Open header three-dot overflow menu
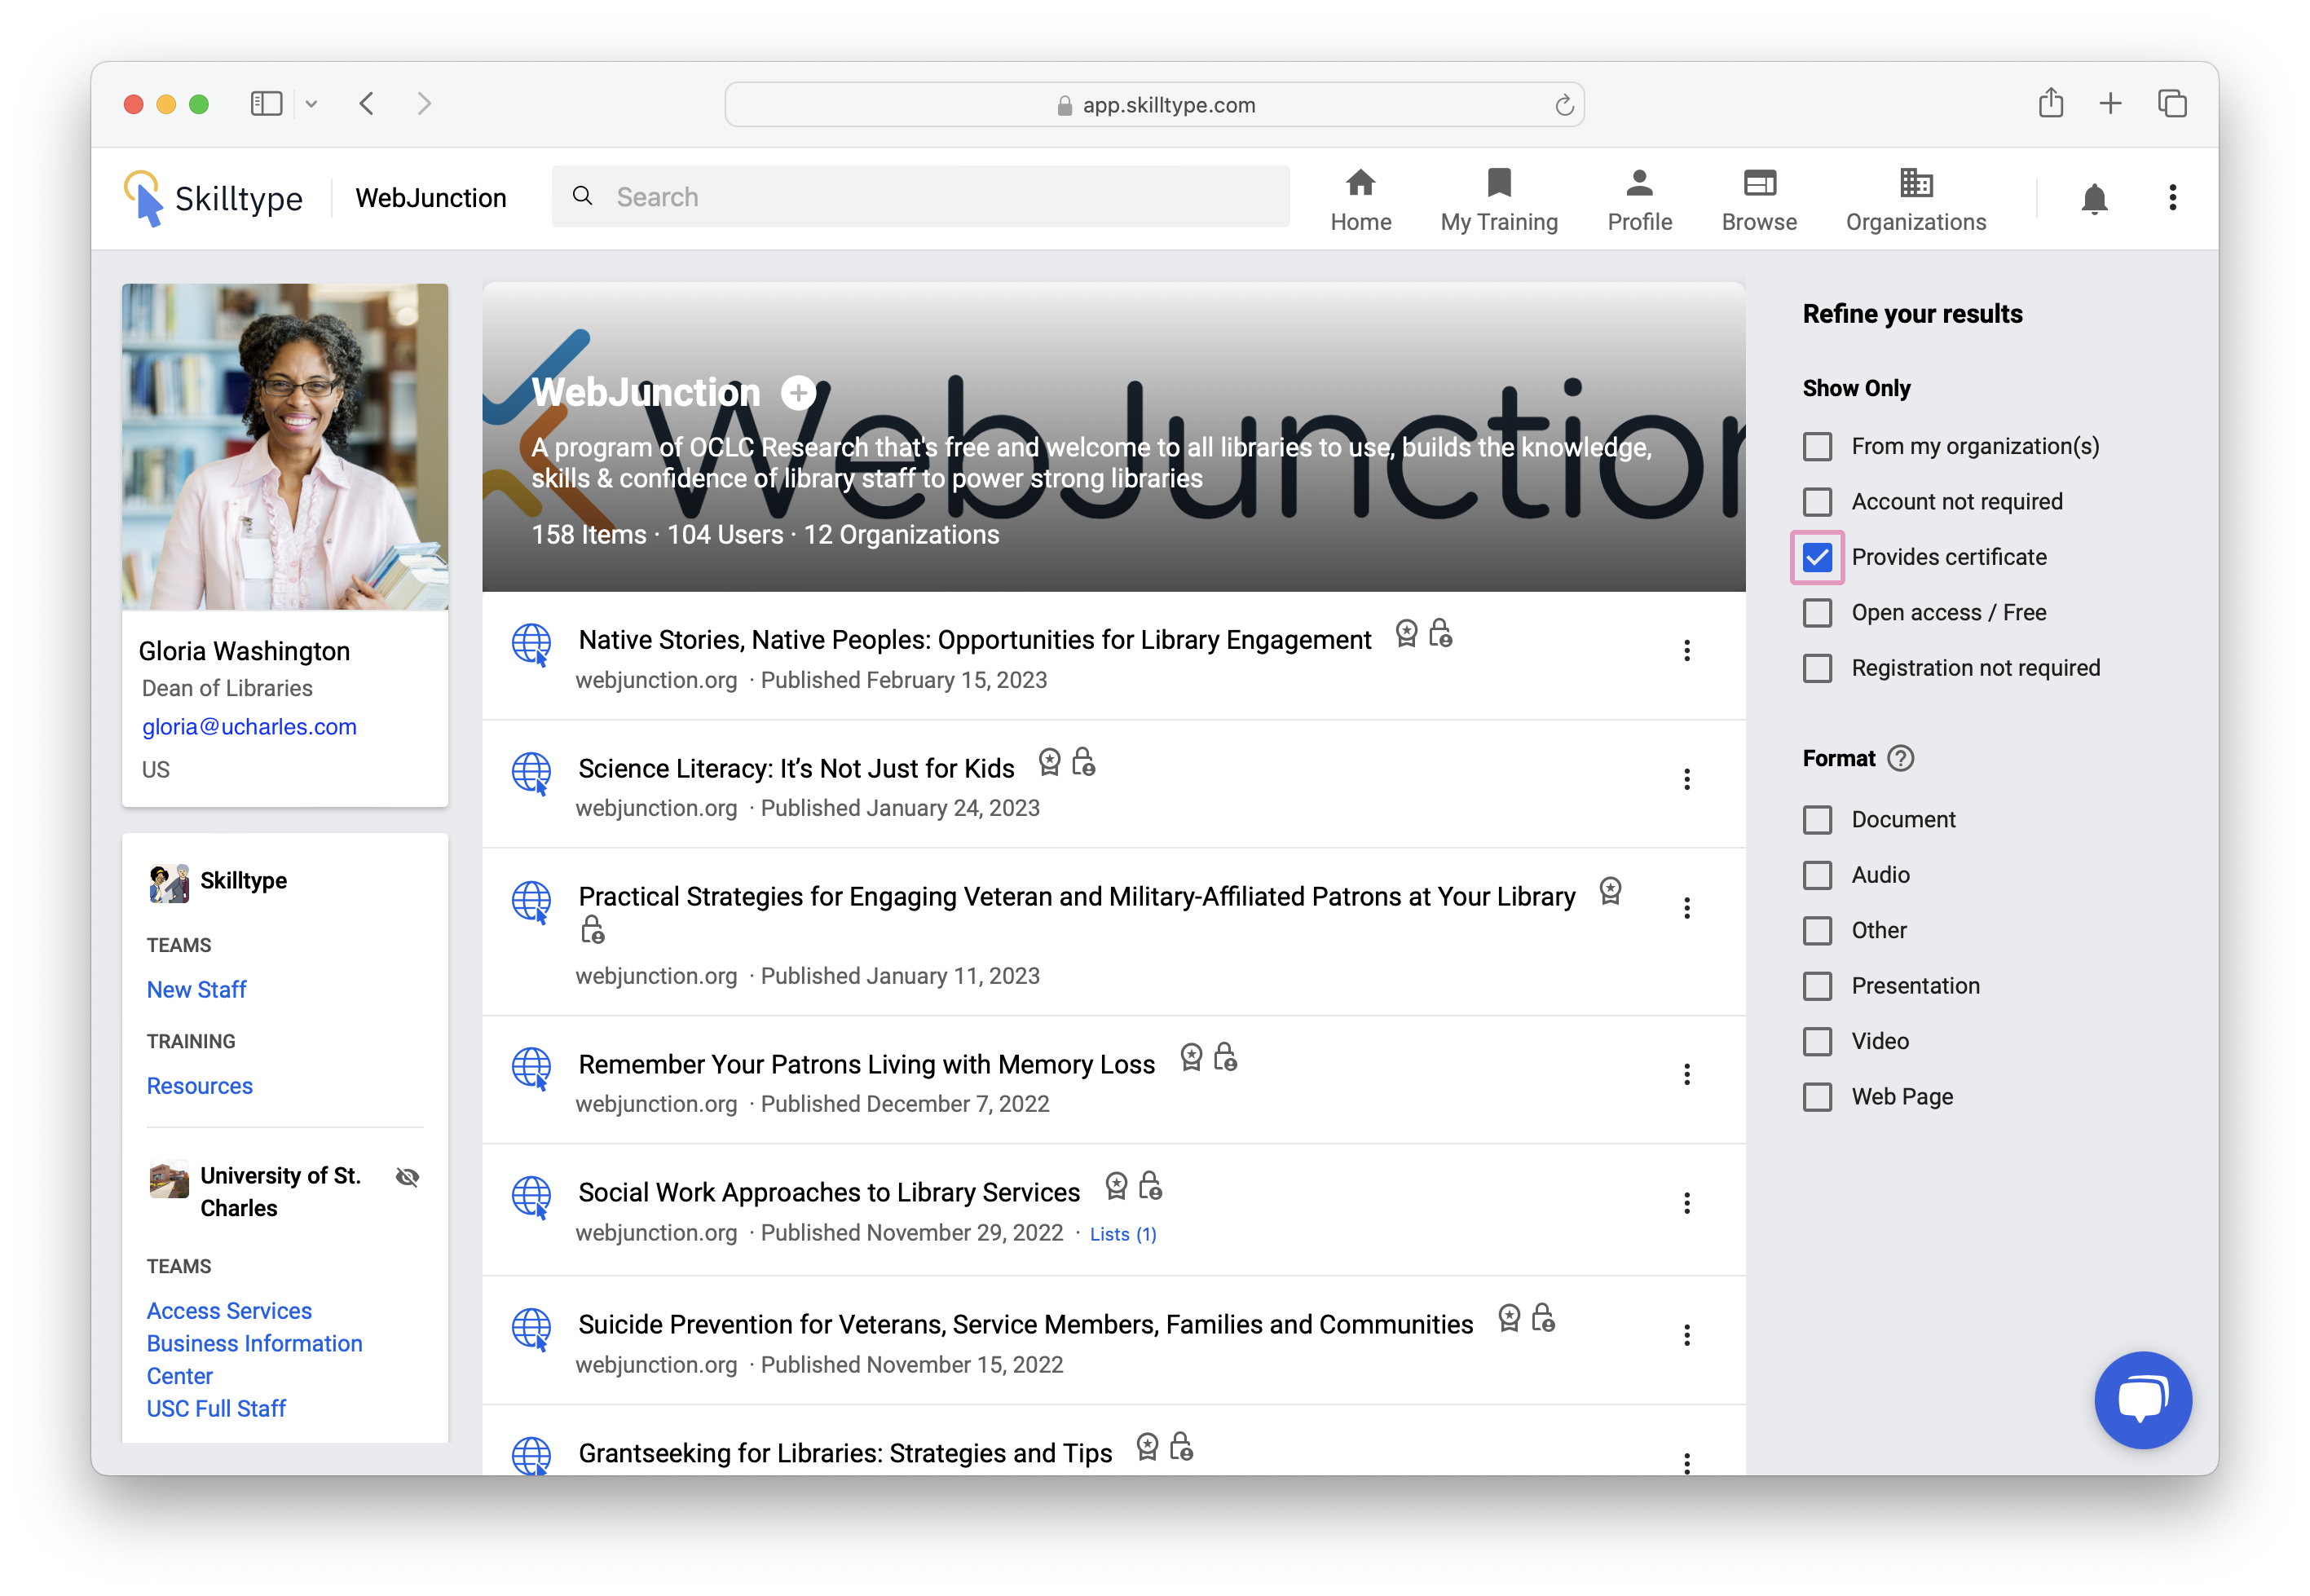Image resolution: width=2310 pixels, height=1596 pixels. pyautogui.click(x=2172, y=198)
